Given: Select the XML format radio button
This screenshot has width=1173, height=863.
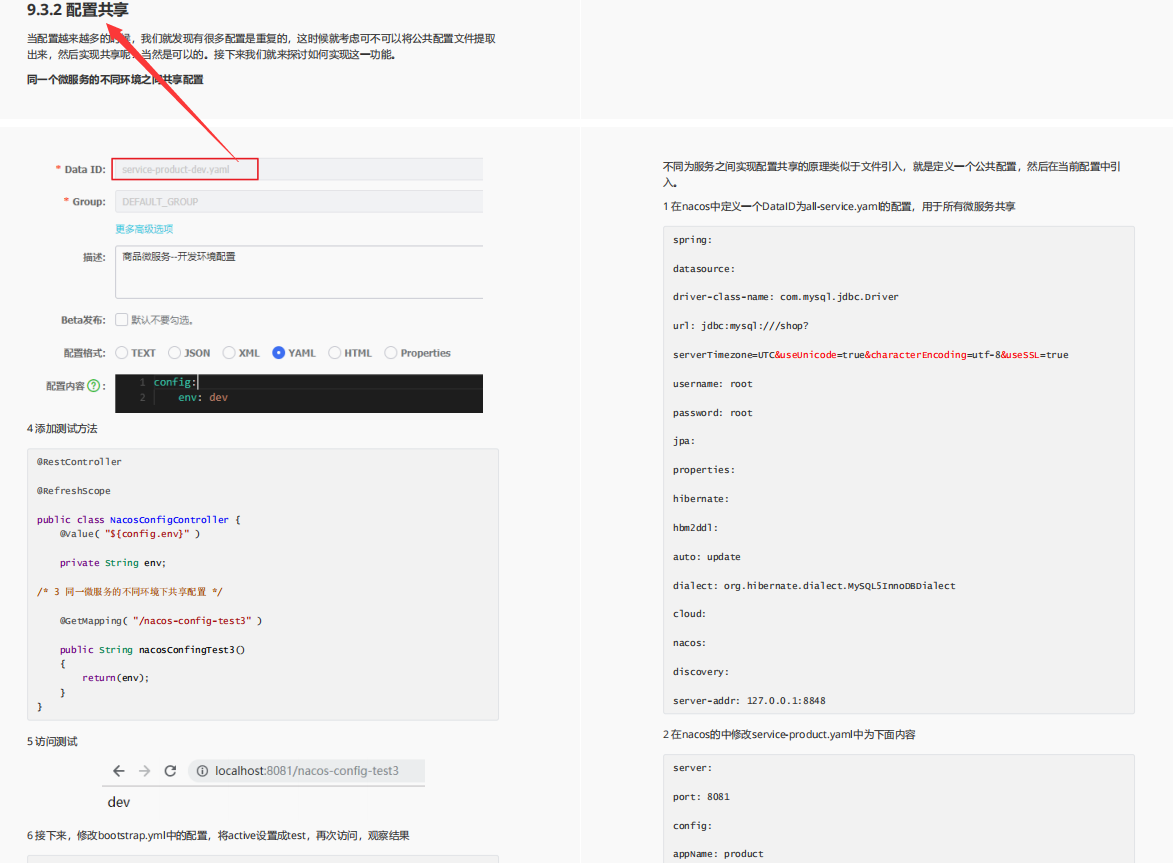Looking at the screenshot, I should click(229, 353).
